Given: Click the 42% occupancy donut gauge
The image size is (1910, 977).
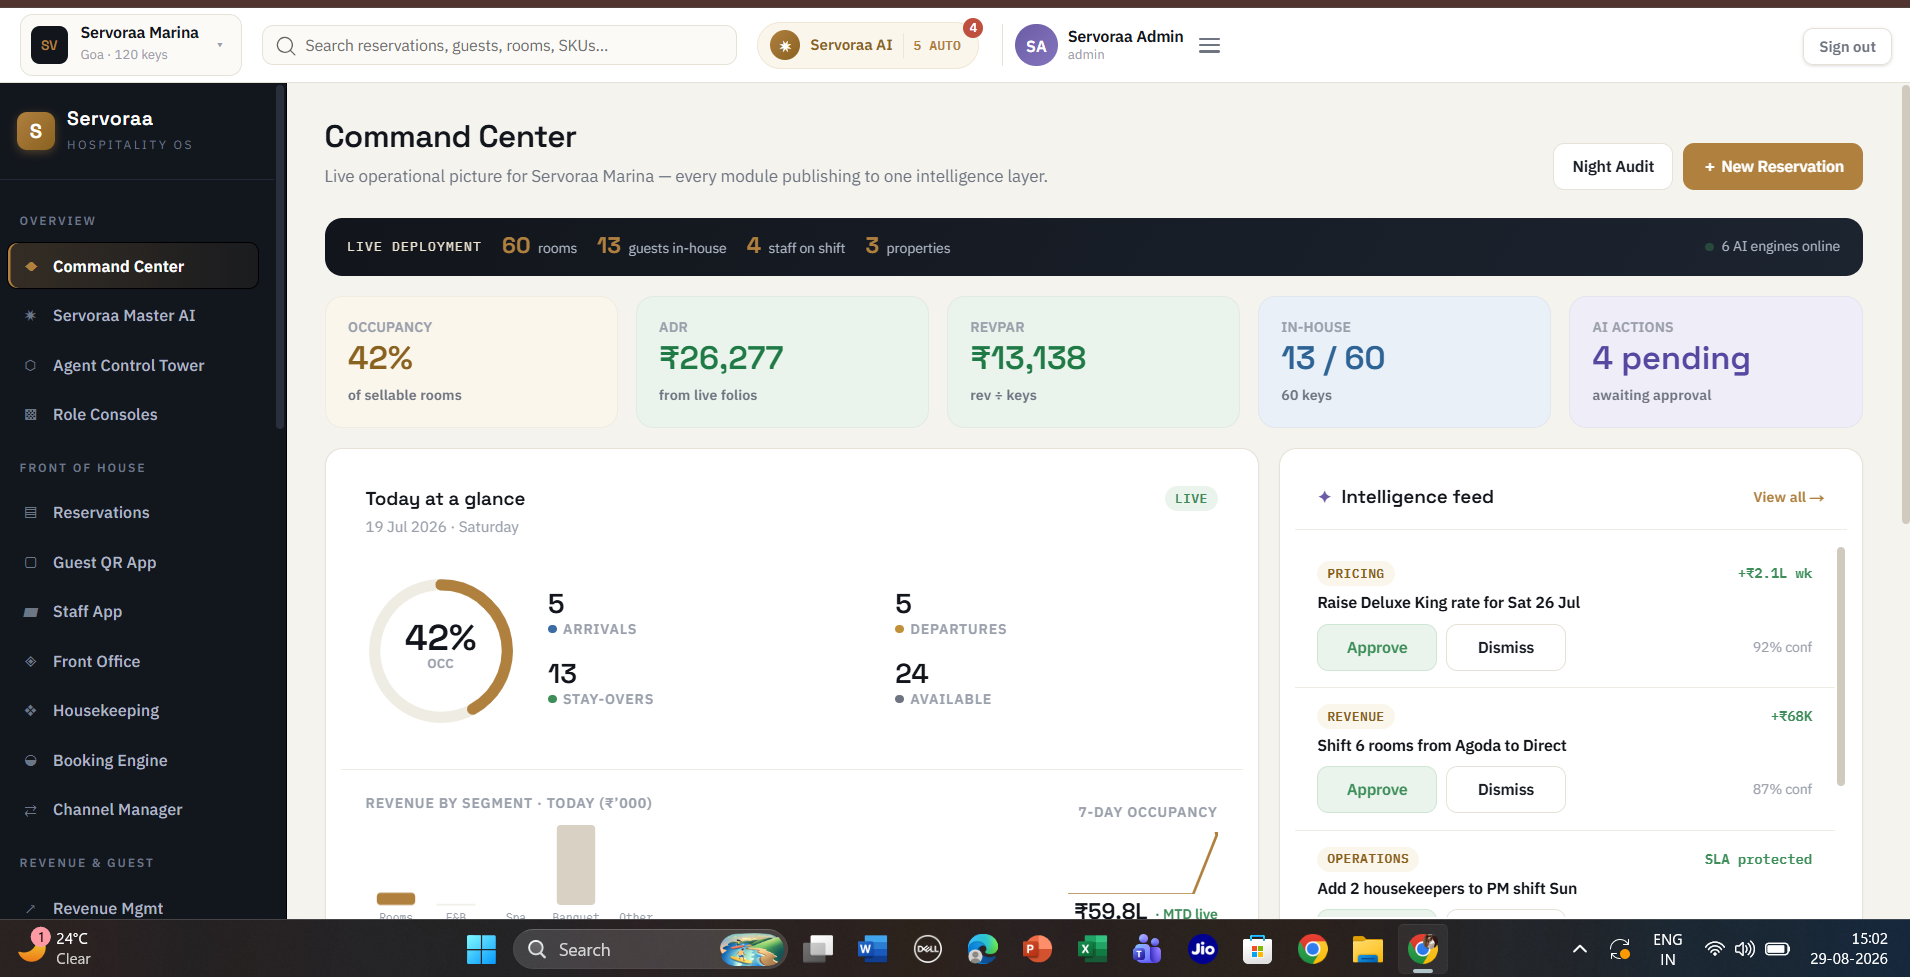Looking at the screenshot, I should click(441, 650).
